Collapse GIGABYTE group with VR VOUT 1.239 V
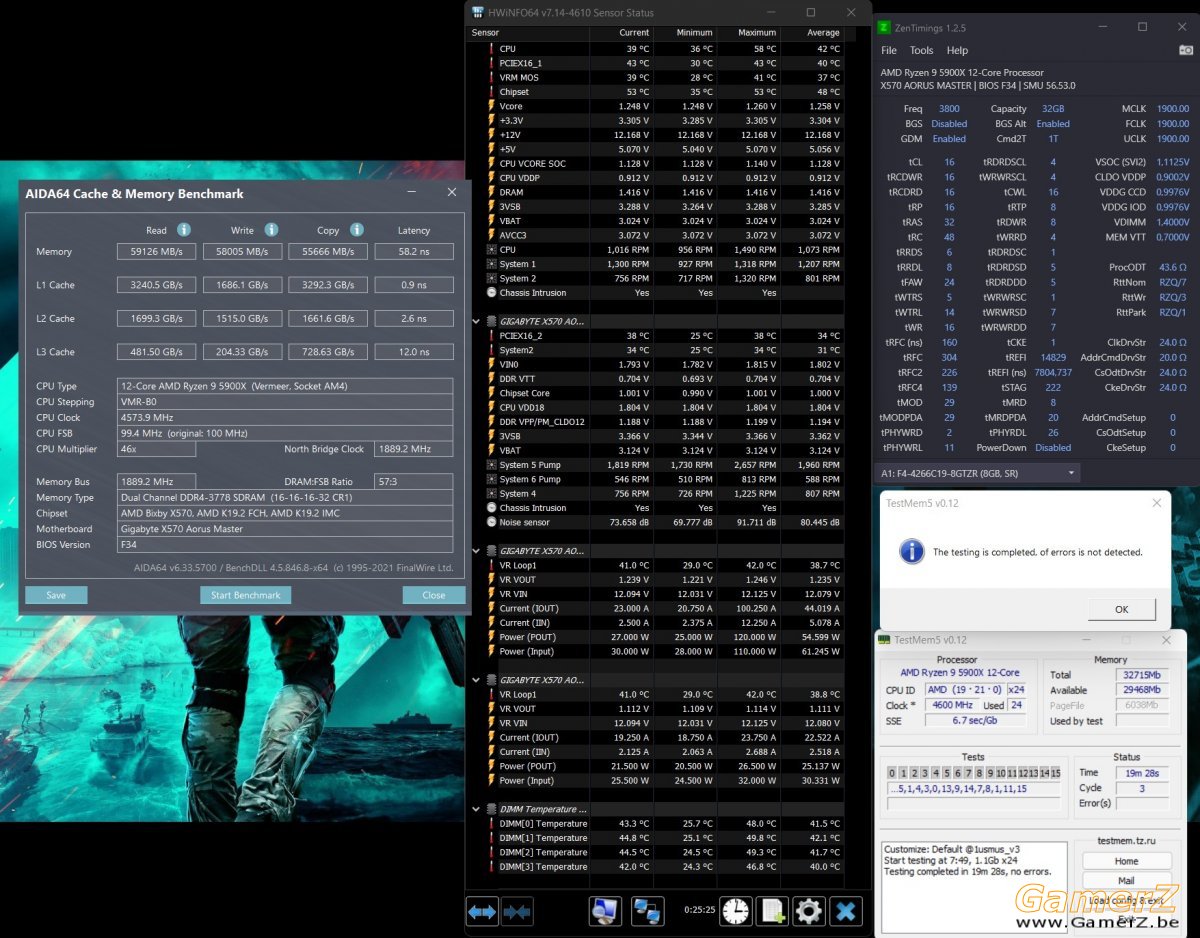 coord(476,551)
